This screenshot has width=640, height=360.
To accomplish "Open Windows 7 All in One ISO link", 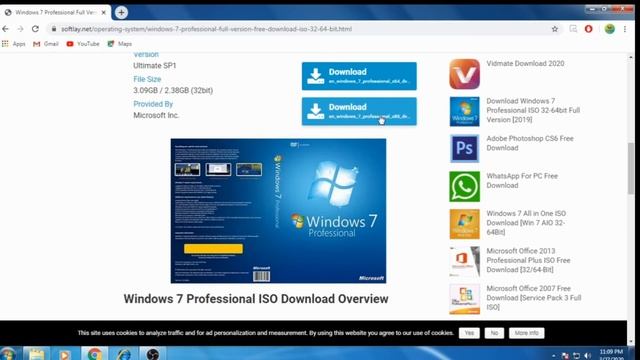I will point(526,223).
